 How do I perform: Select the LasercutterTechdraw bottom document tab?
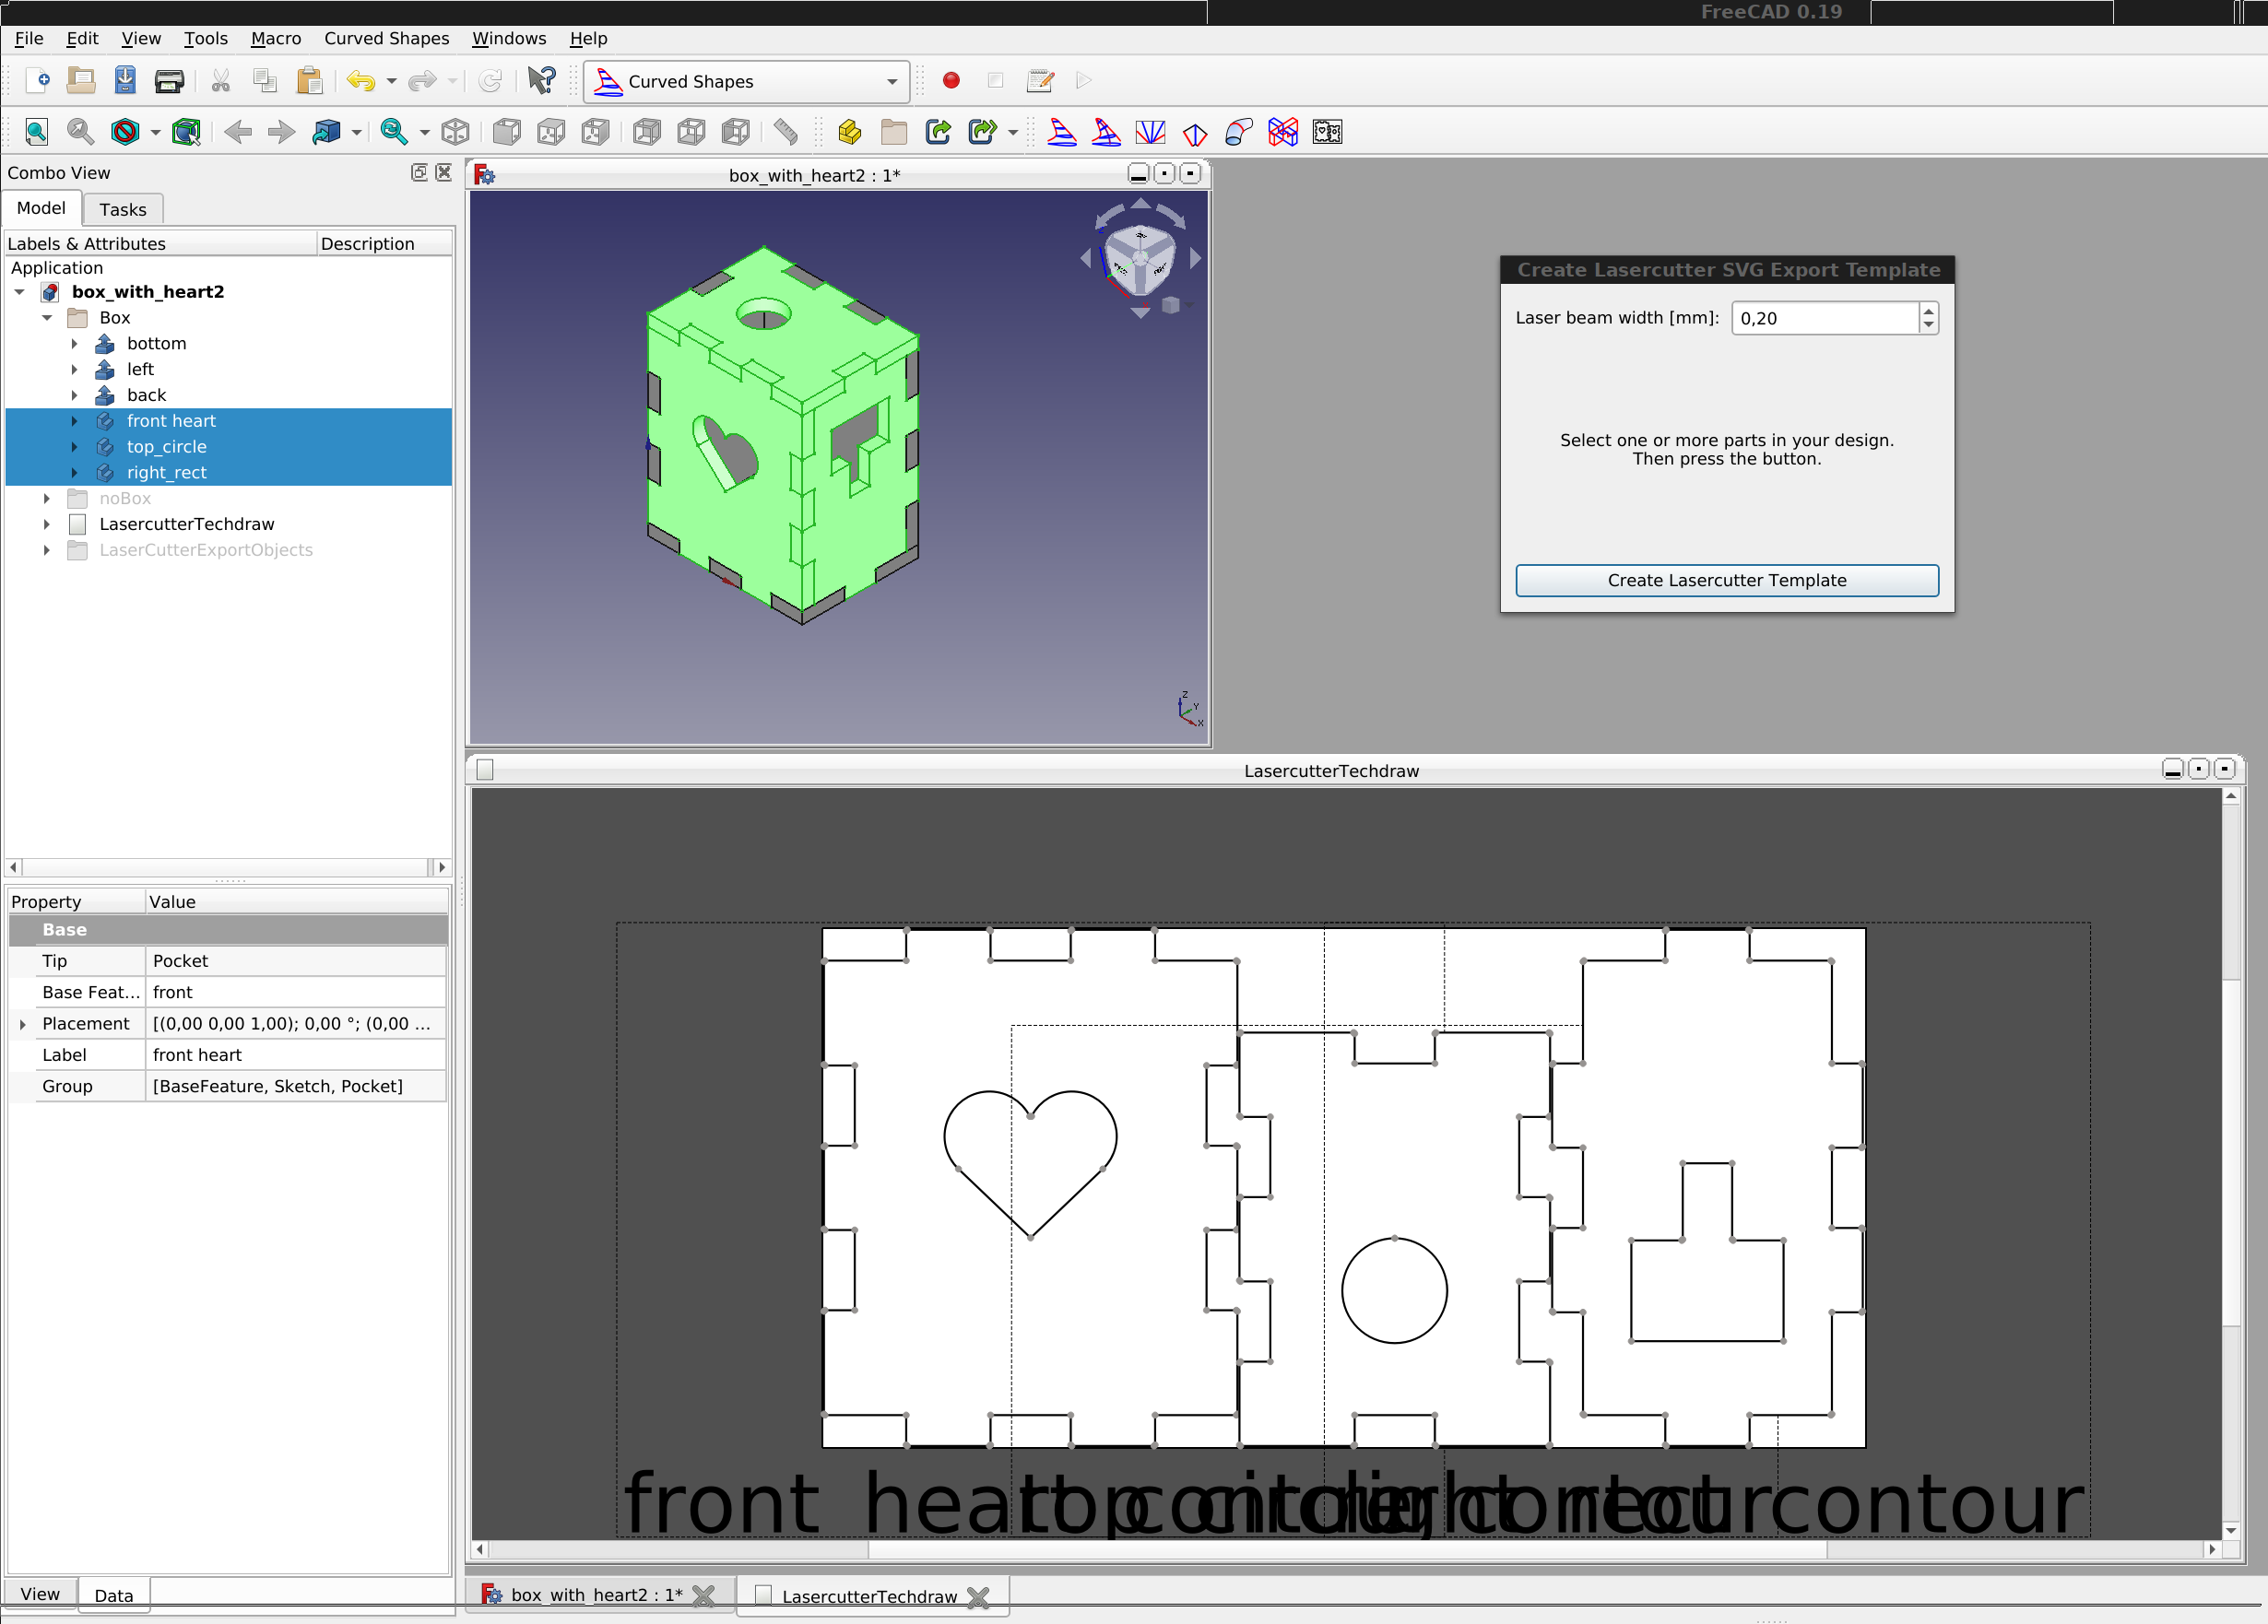point(870,1596)
